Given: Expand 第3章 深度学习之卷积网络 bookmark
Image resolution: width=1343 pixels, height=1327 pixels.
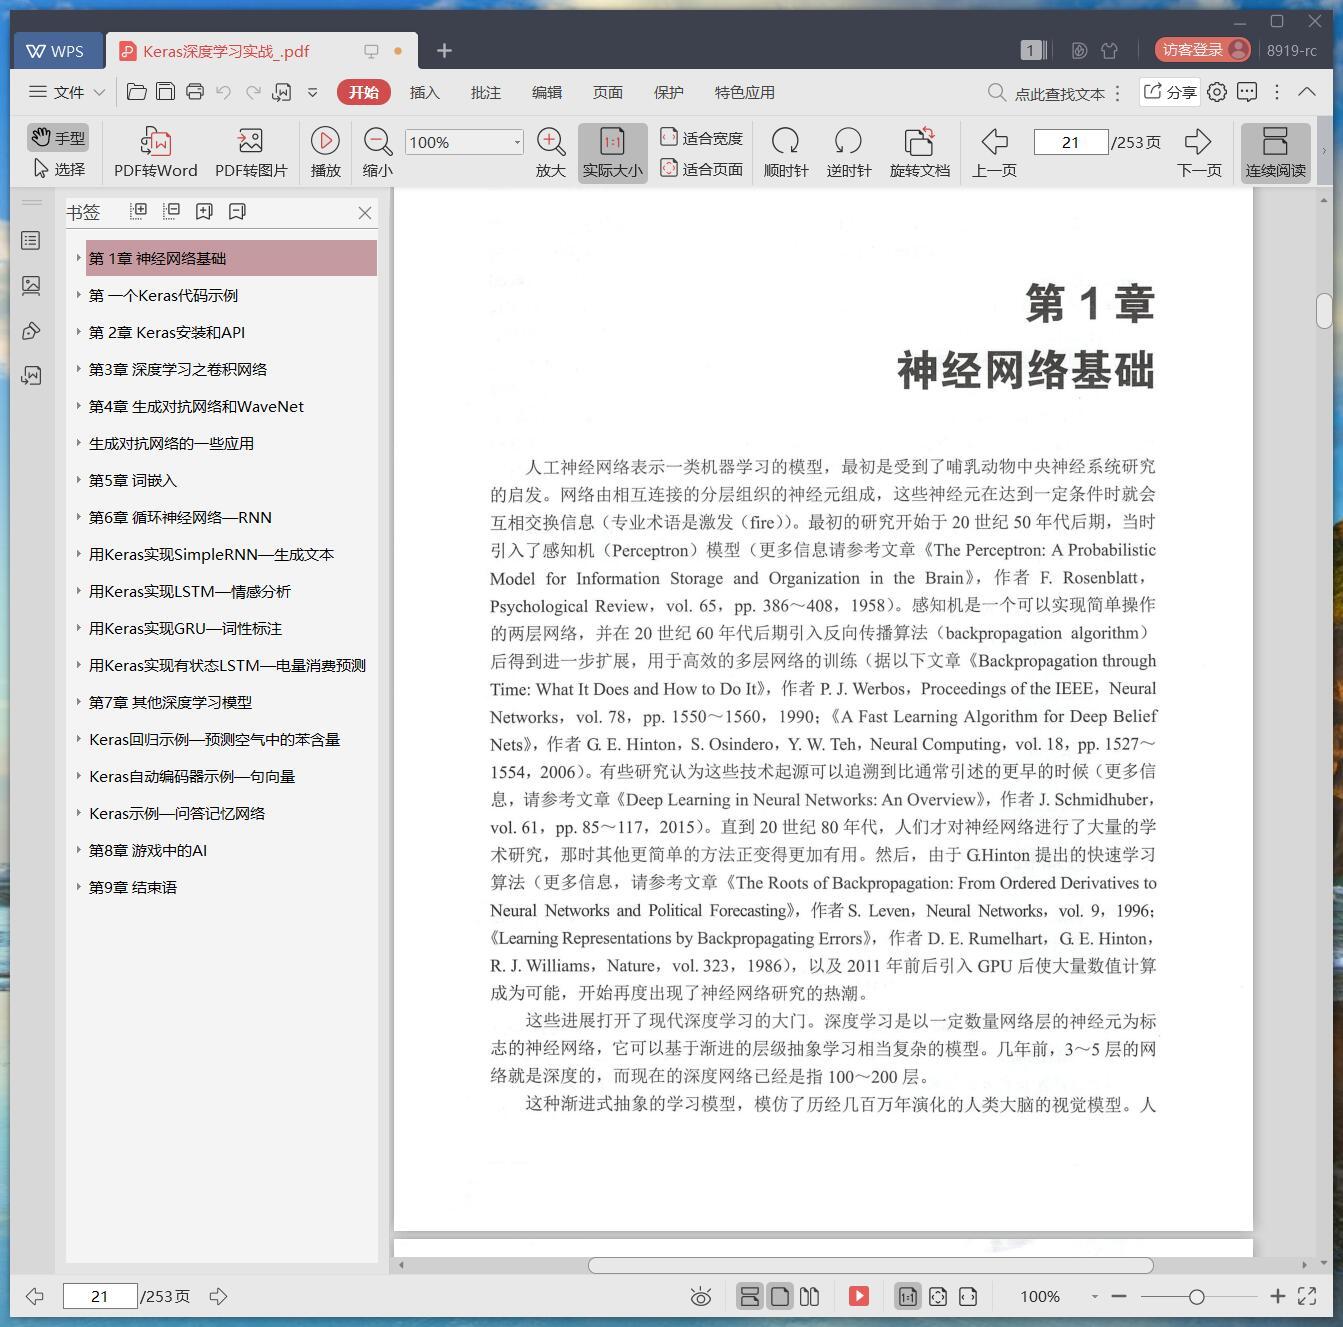Looking at the screenshot, I should pyautogui.click(x=79, y=369).
